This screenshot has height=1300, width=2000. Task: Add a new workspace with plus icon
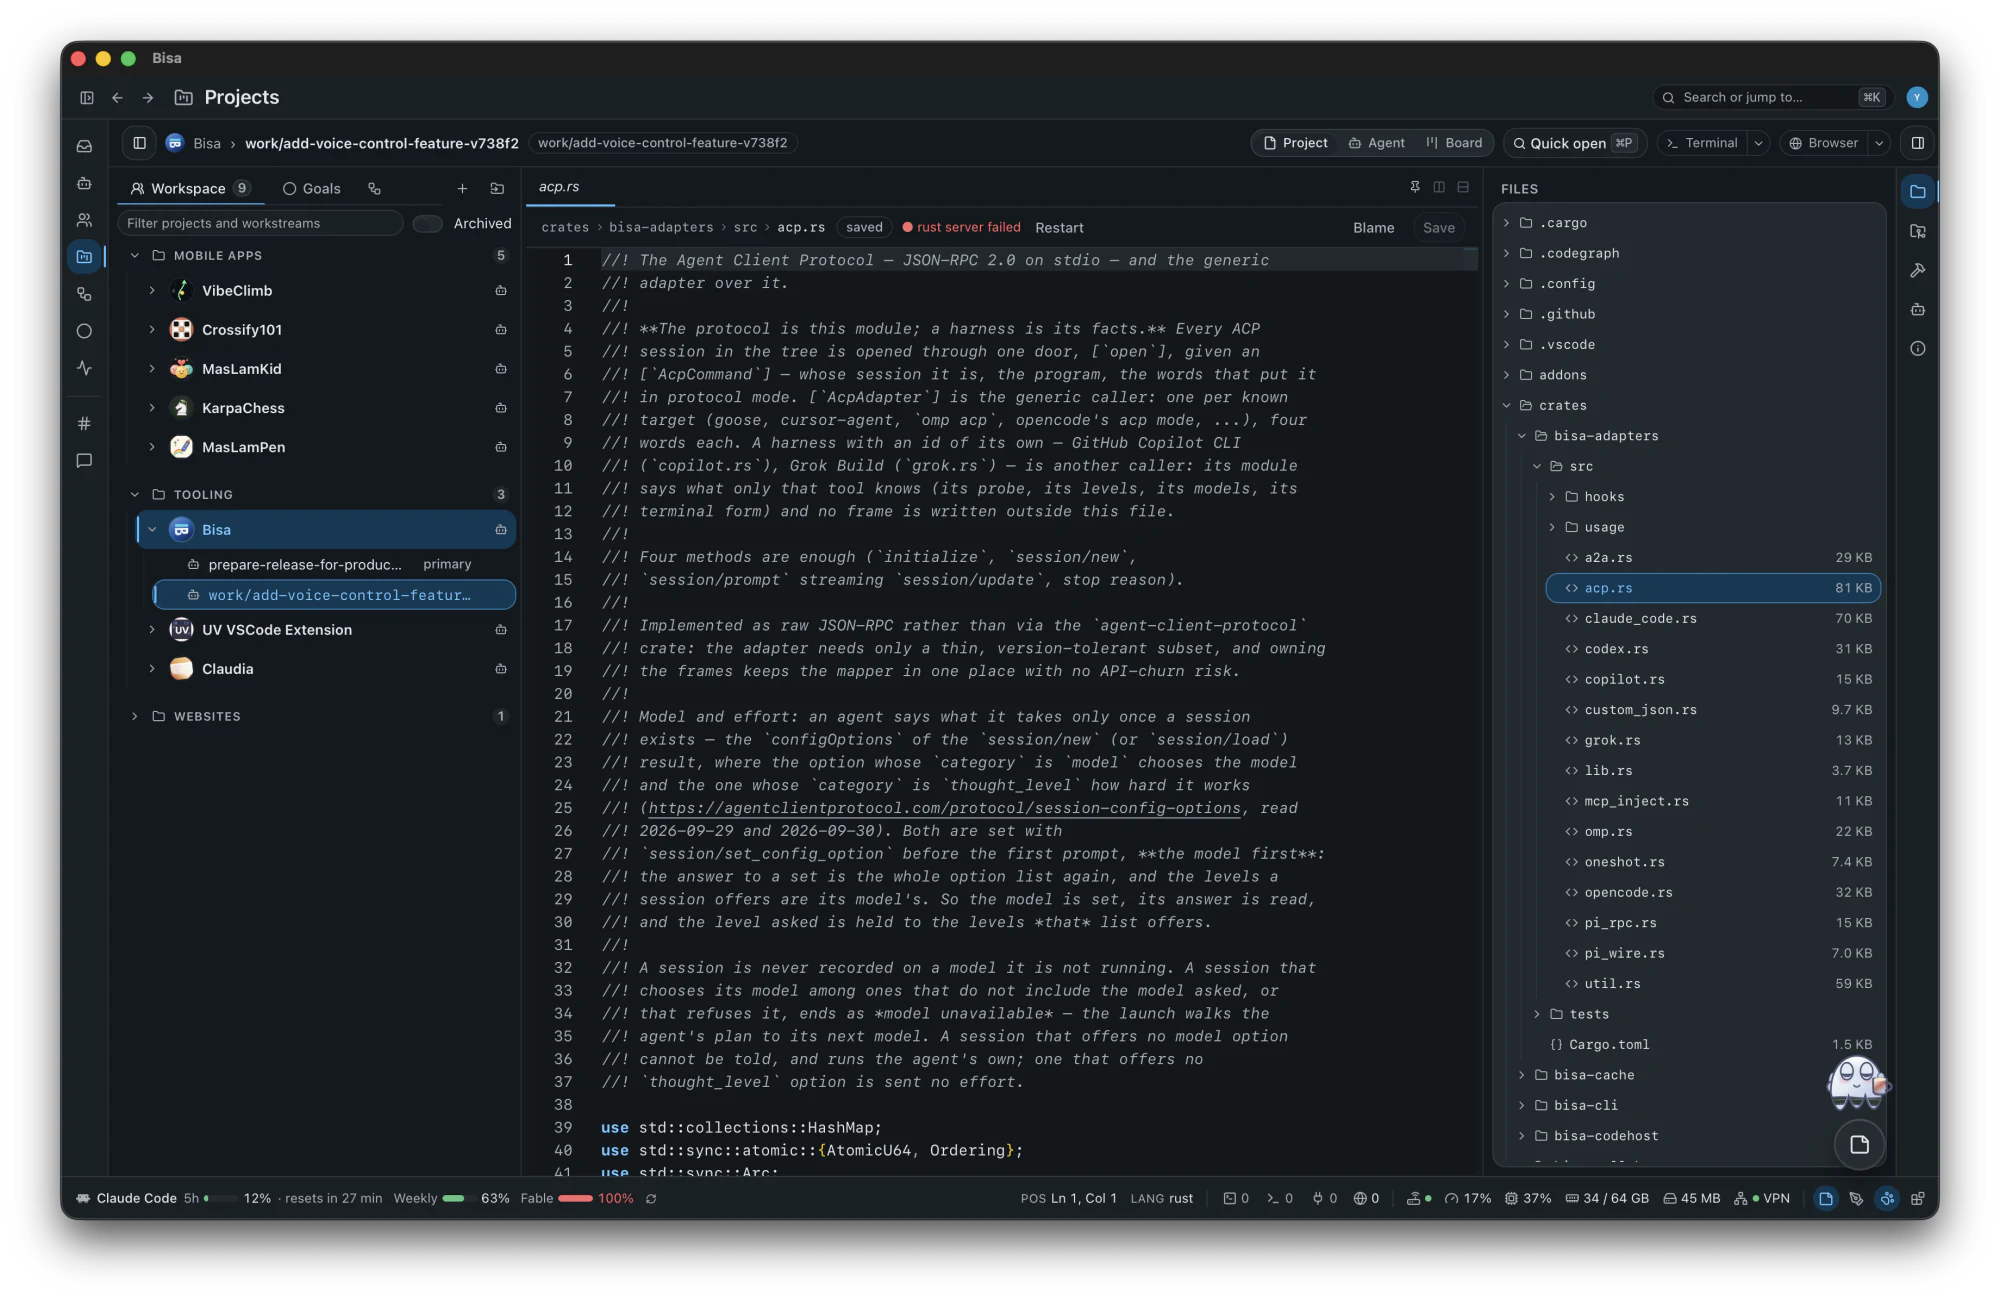462,188
